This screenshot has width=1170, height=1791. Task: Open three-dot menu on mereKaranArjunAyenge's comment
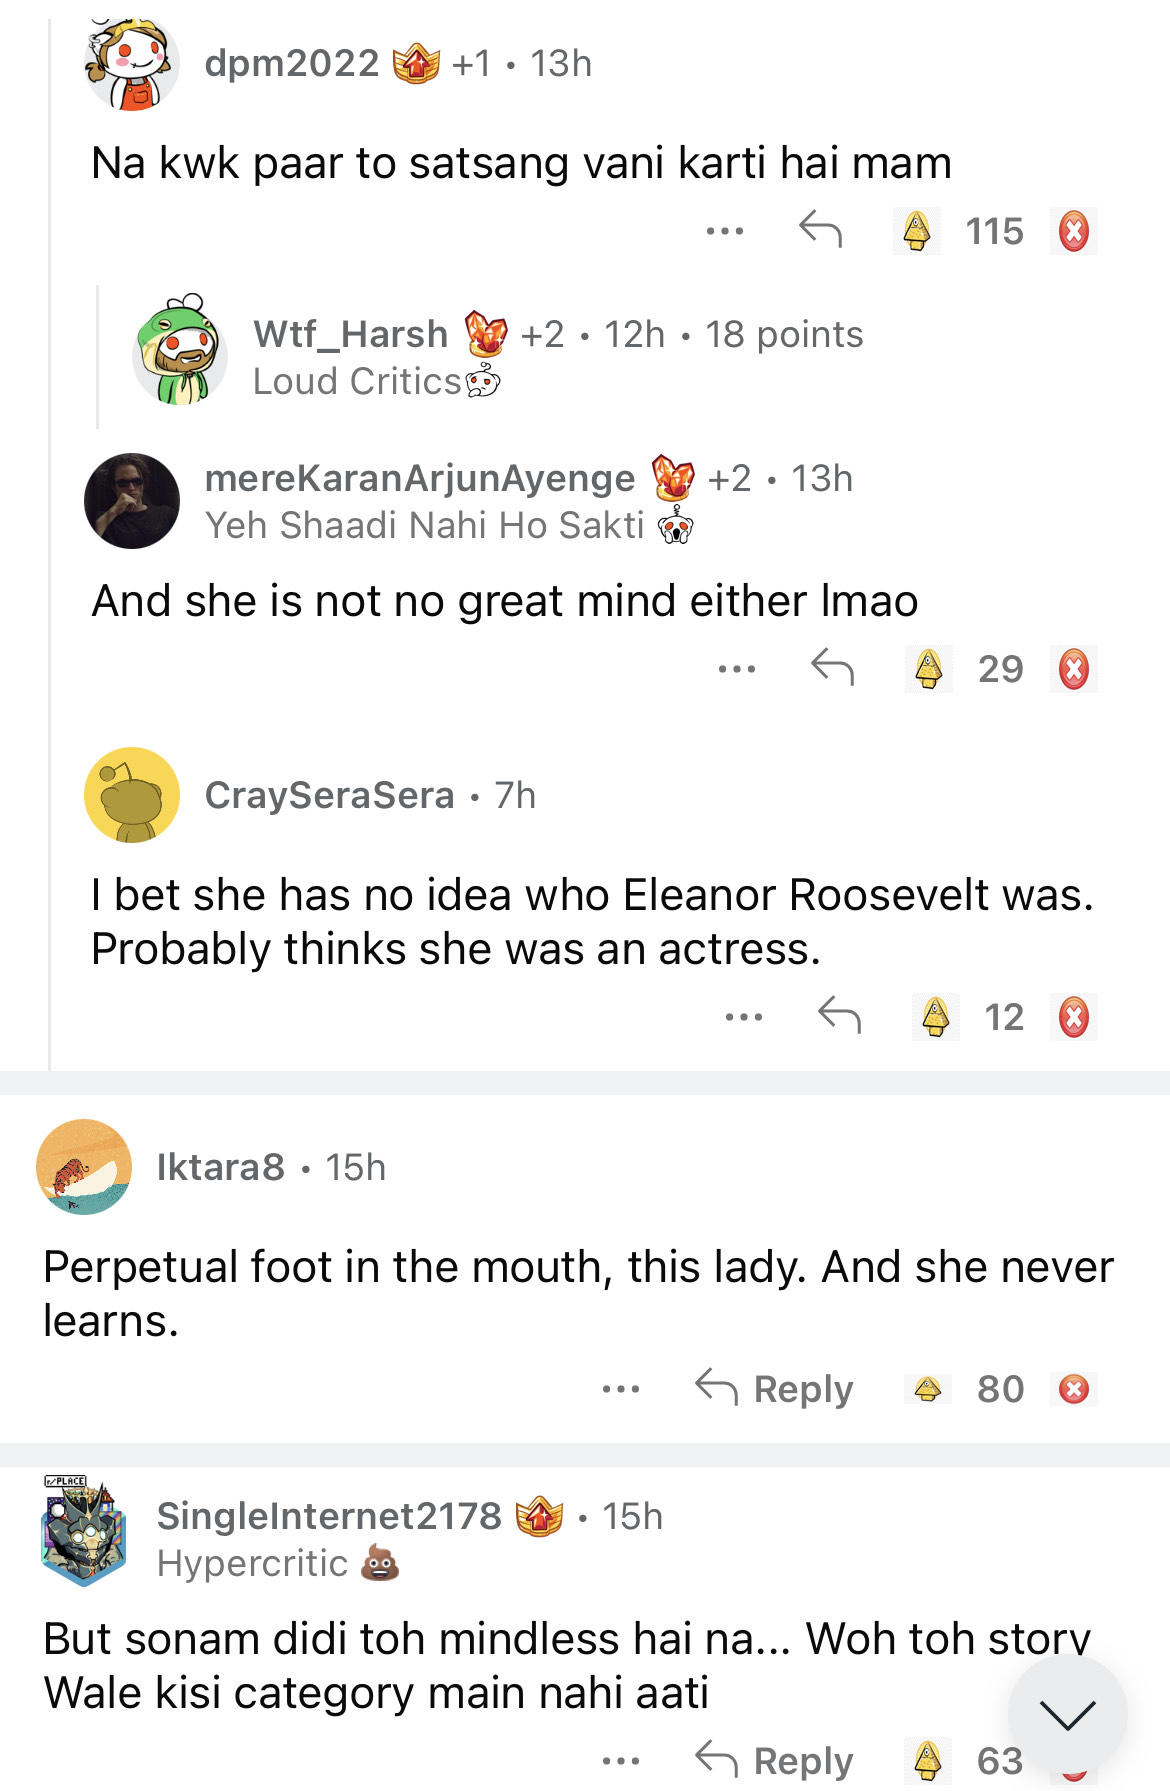click(x=736, y=669)
